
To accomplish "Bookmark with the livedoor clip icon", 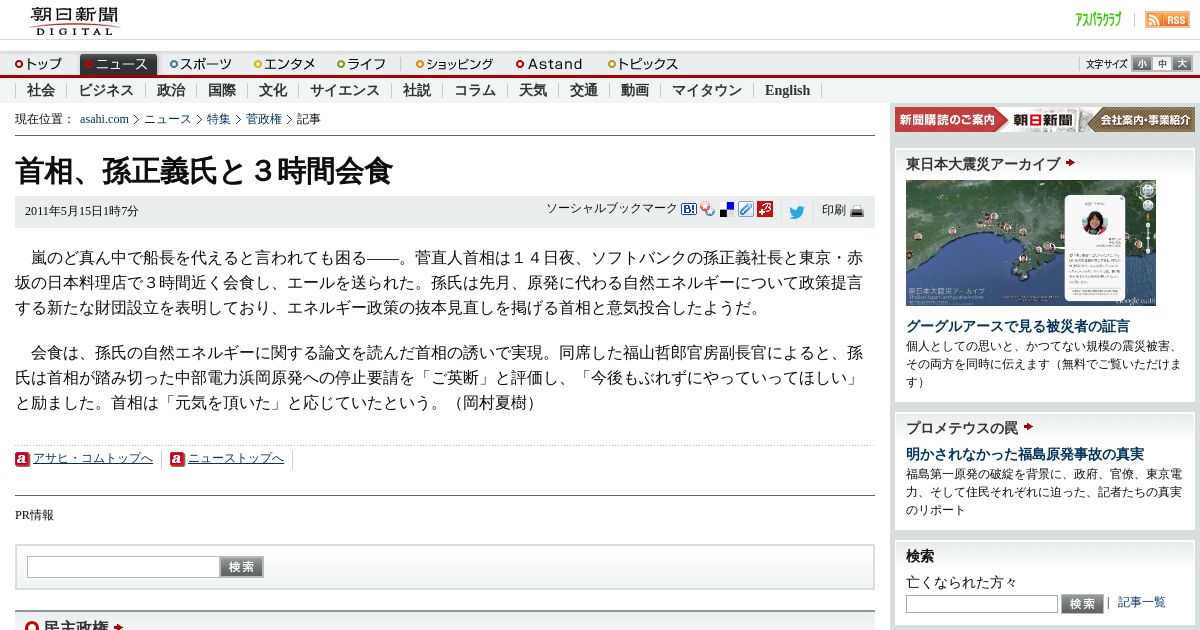I will pyautogui.click(x=708, y=209).
